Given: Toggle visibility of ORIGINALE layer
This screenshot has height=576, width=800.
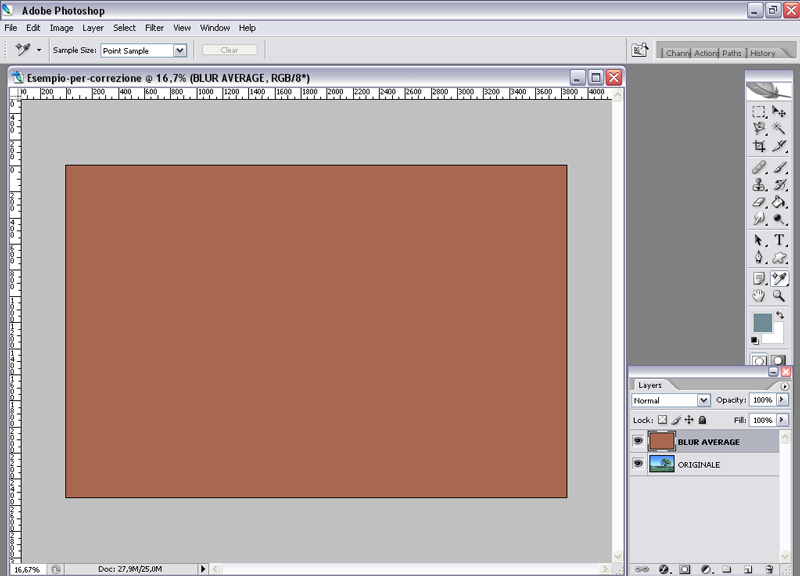Looking at the screenshot, I should click(x=637, y=465).
